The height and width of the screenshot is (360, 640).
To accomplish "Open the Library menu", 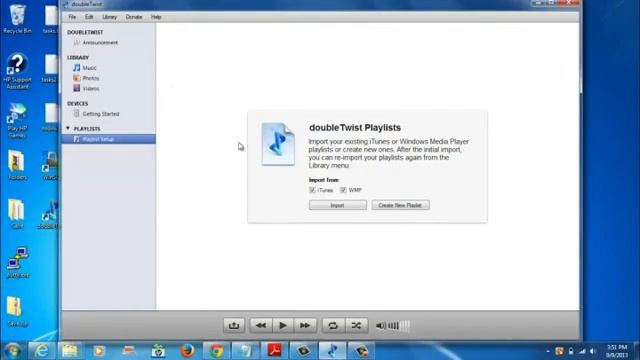I will coord(109,17).
